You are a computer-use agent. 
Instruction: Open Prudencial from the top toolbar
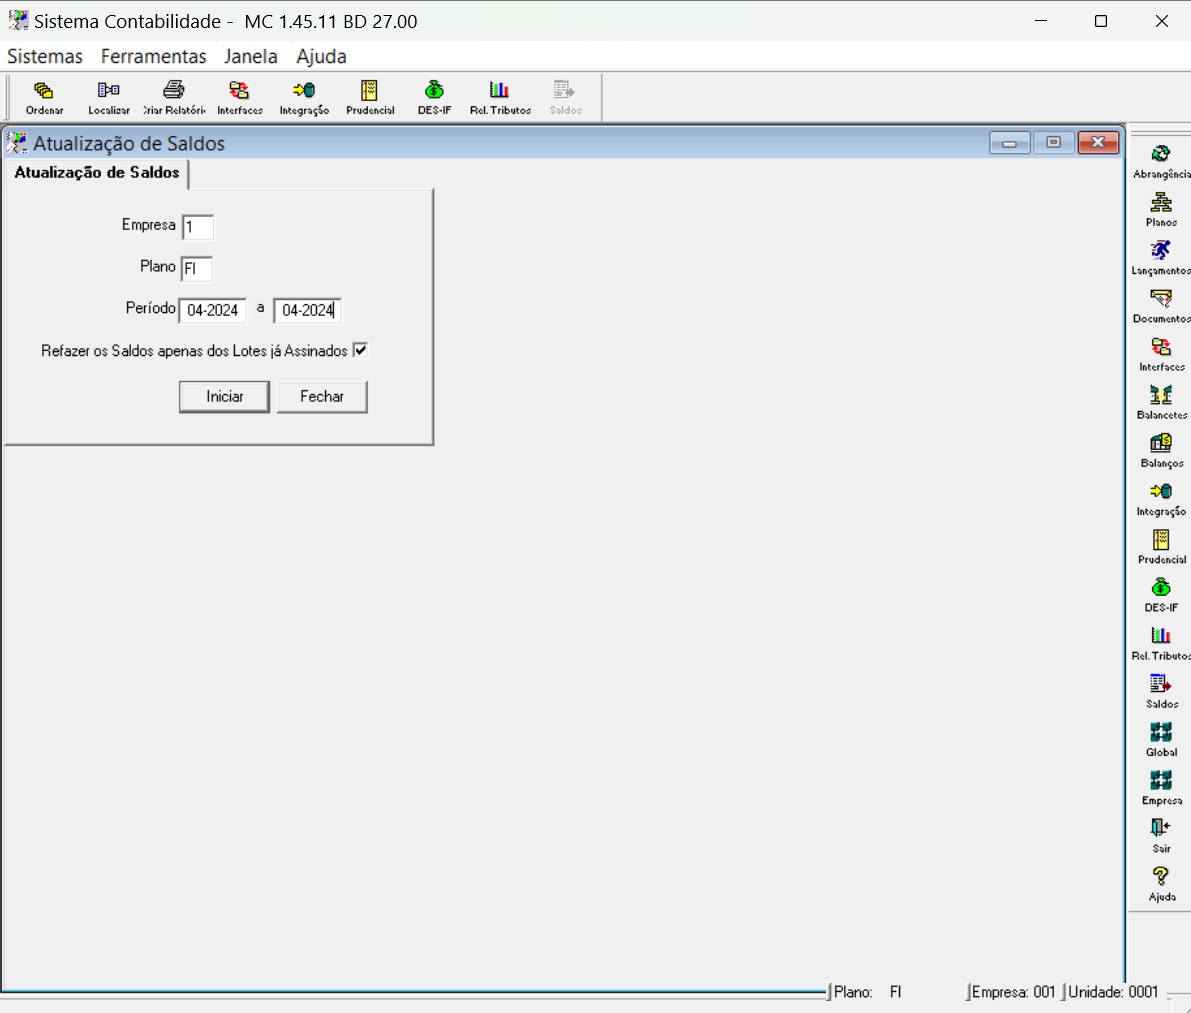[x=370, y=98]
